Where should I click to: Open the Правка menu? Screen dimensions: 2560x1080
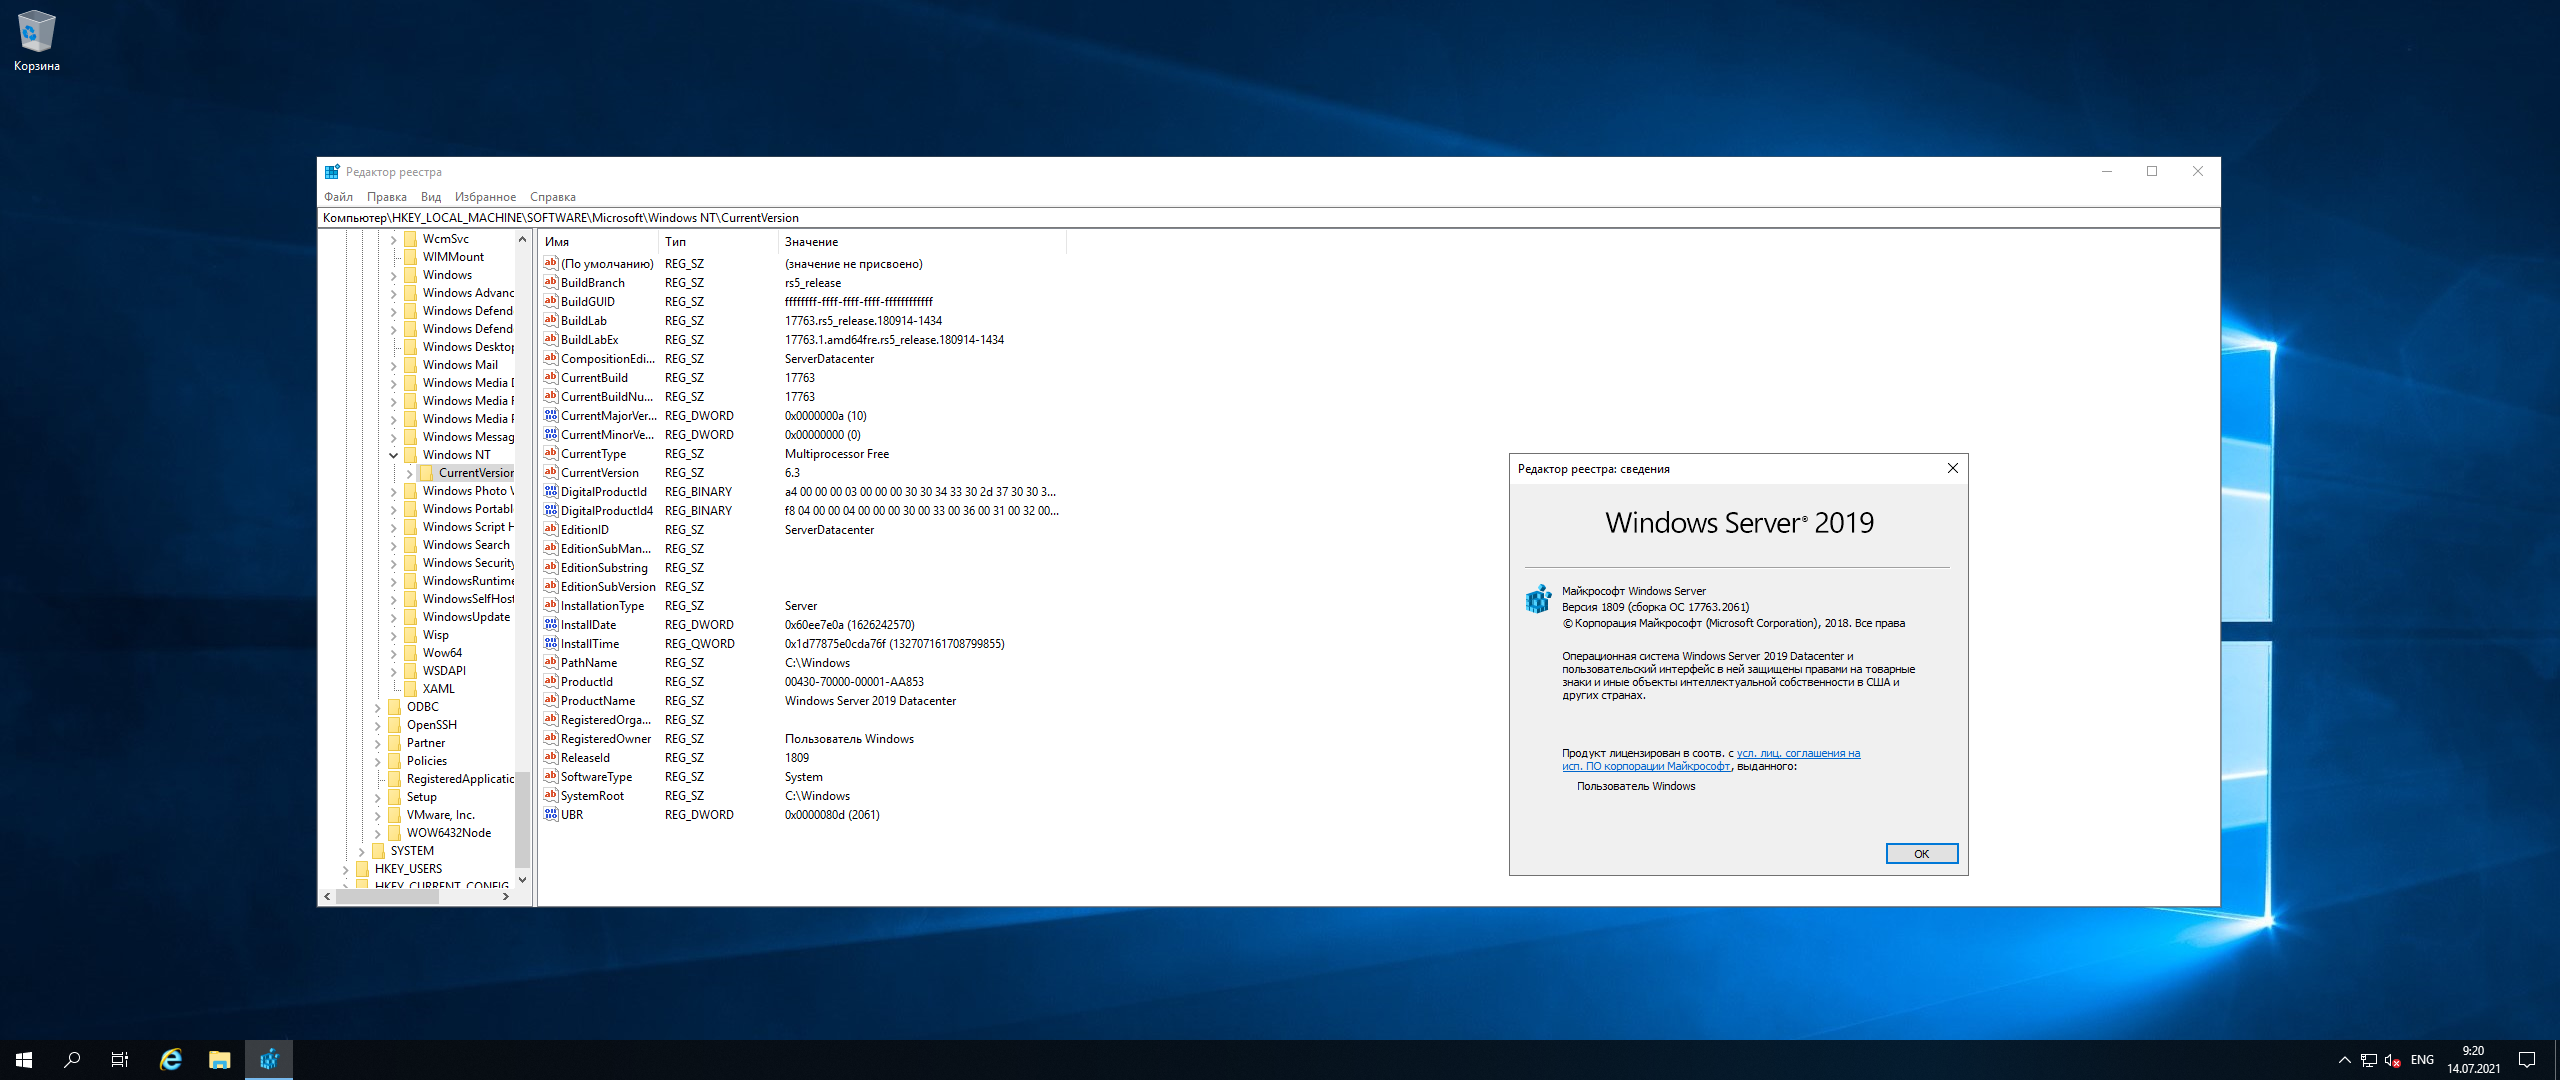[x=386, y=197]
